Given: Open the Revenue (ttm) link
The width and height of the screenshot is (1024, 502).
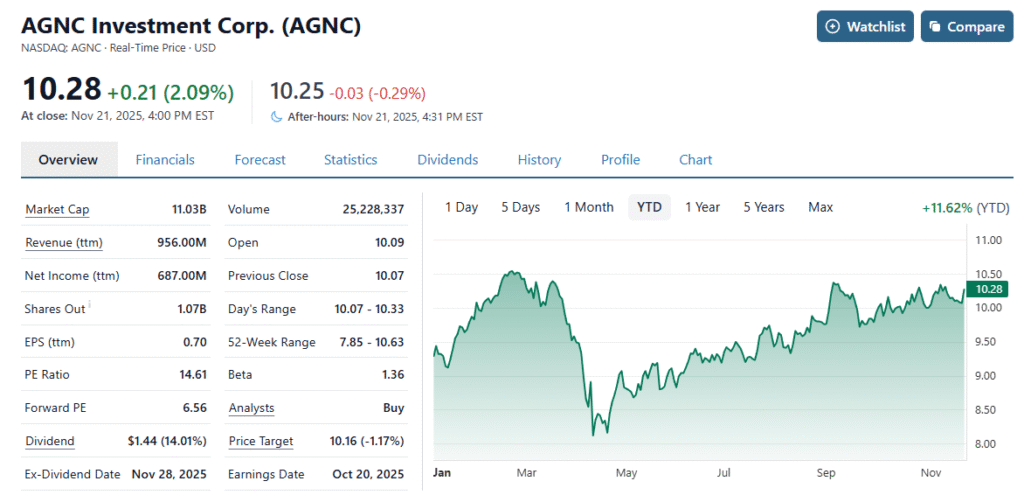Looking at the screenshot, I should [64, 243].
